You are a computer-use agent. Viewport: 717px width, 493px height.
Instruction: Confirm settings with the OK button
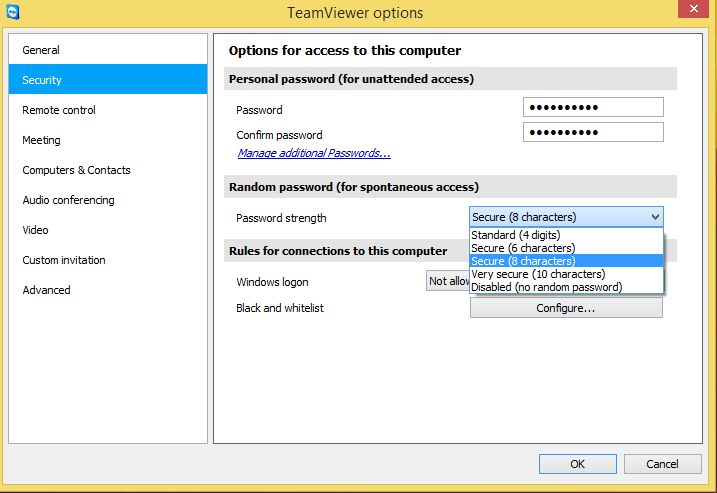point(577,464)
